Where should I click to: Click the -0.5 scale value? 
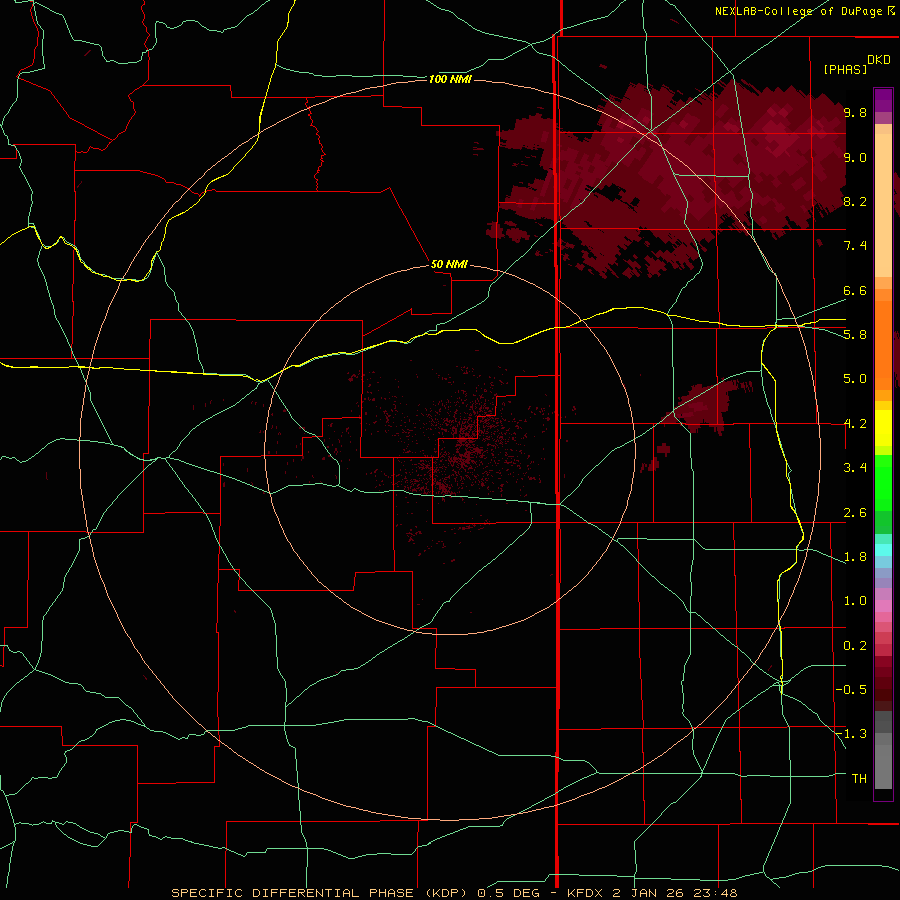(x=852, y=690)
